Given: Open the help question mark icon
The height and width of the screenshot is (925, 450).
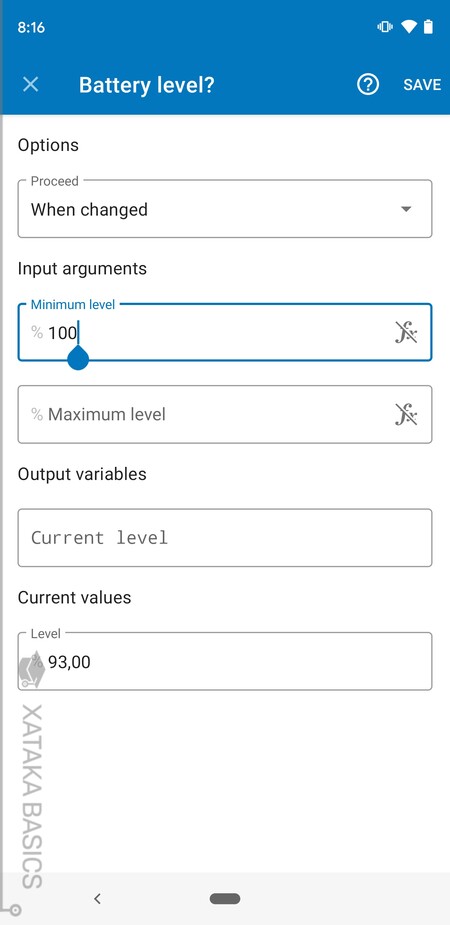Looking at the screenshot, I should point(368,85).
